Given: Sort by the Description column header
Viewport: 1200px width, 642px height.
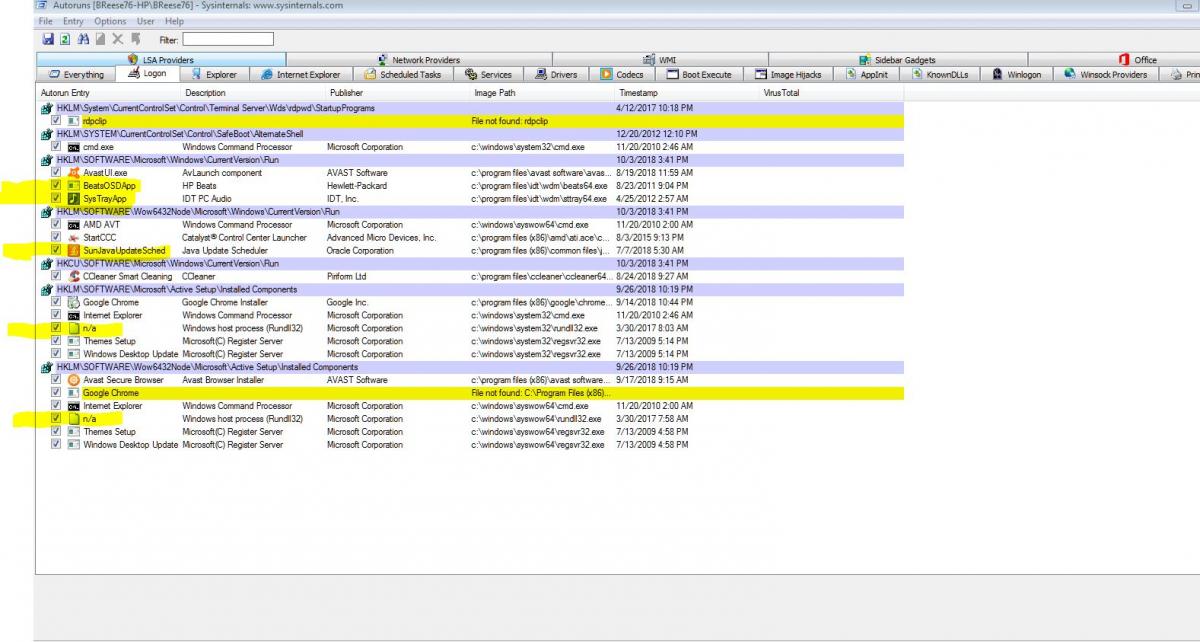Looking at the screenshot, I should click(x=253, y=93).
